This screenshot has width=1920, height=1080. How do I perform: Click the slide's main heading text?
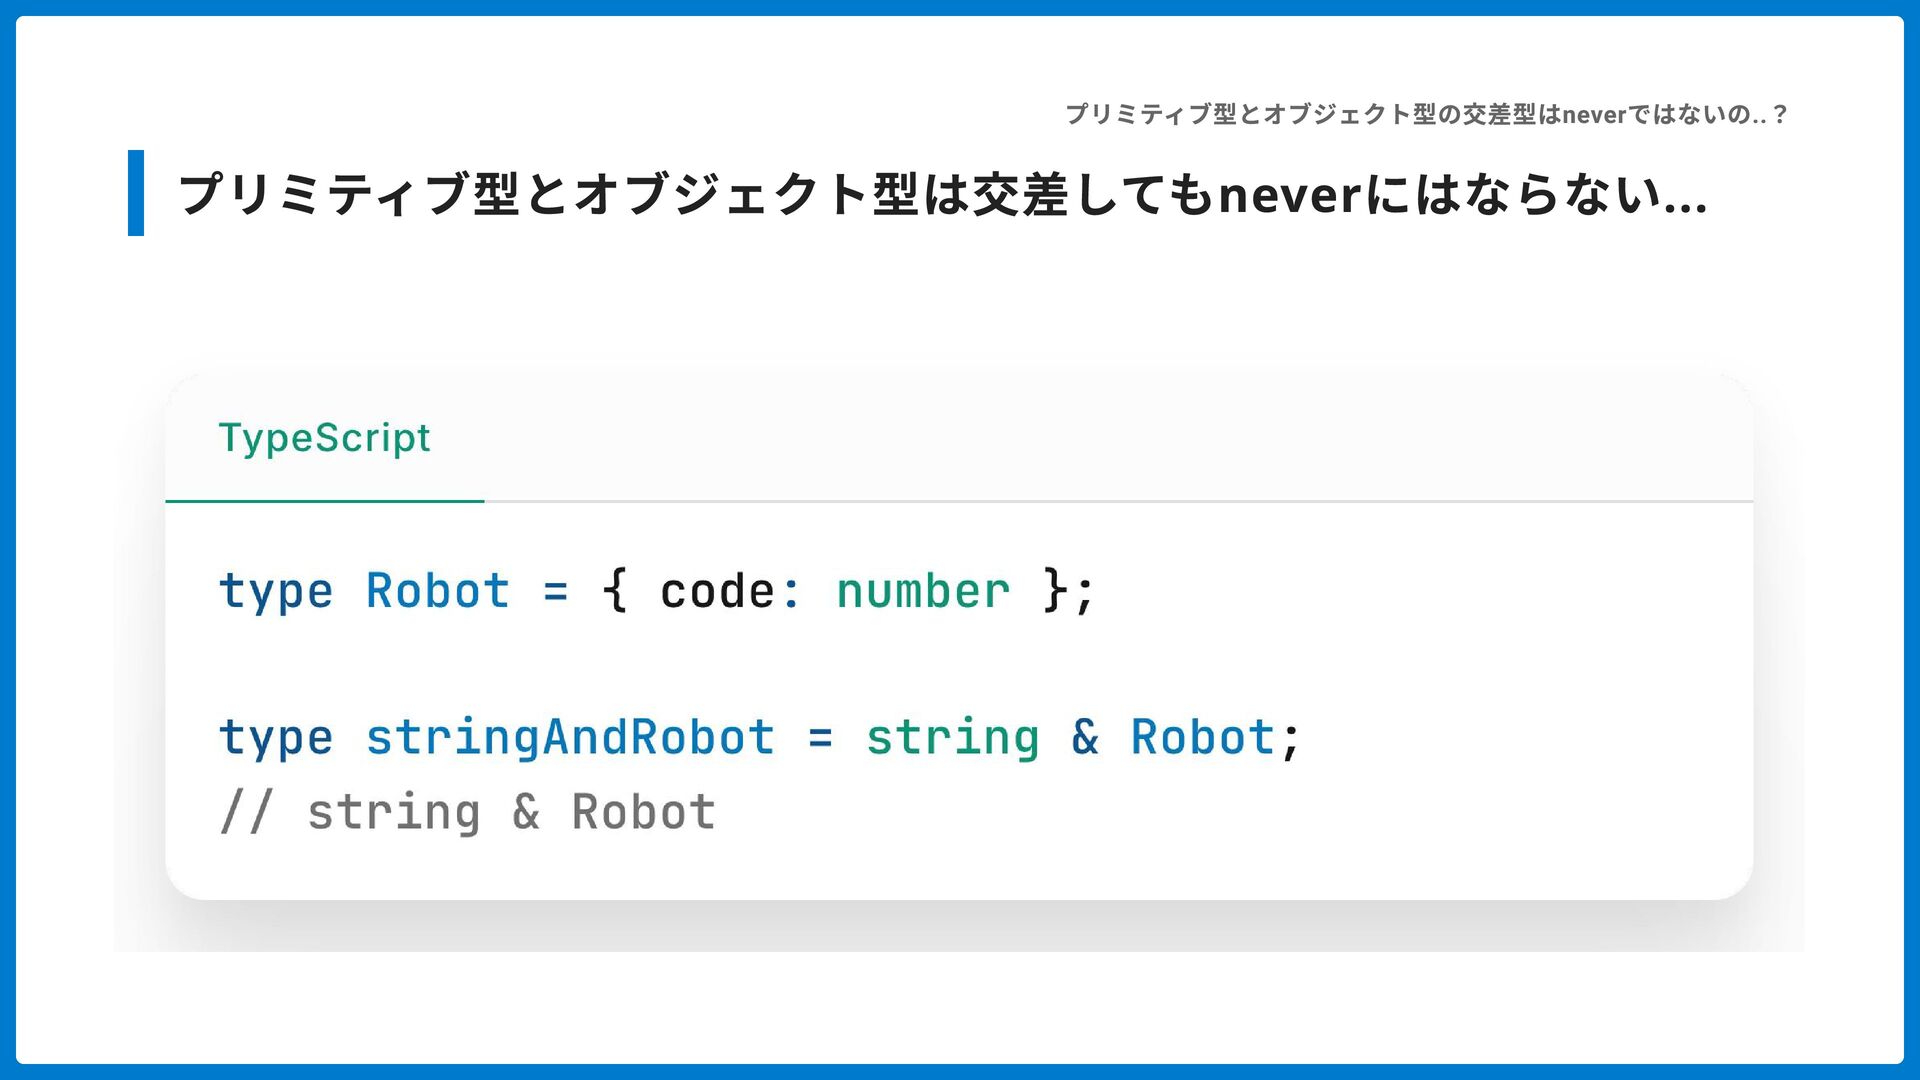tap(940, 194)
